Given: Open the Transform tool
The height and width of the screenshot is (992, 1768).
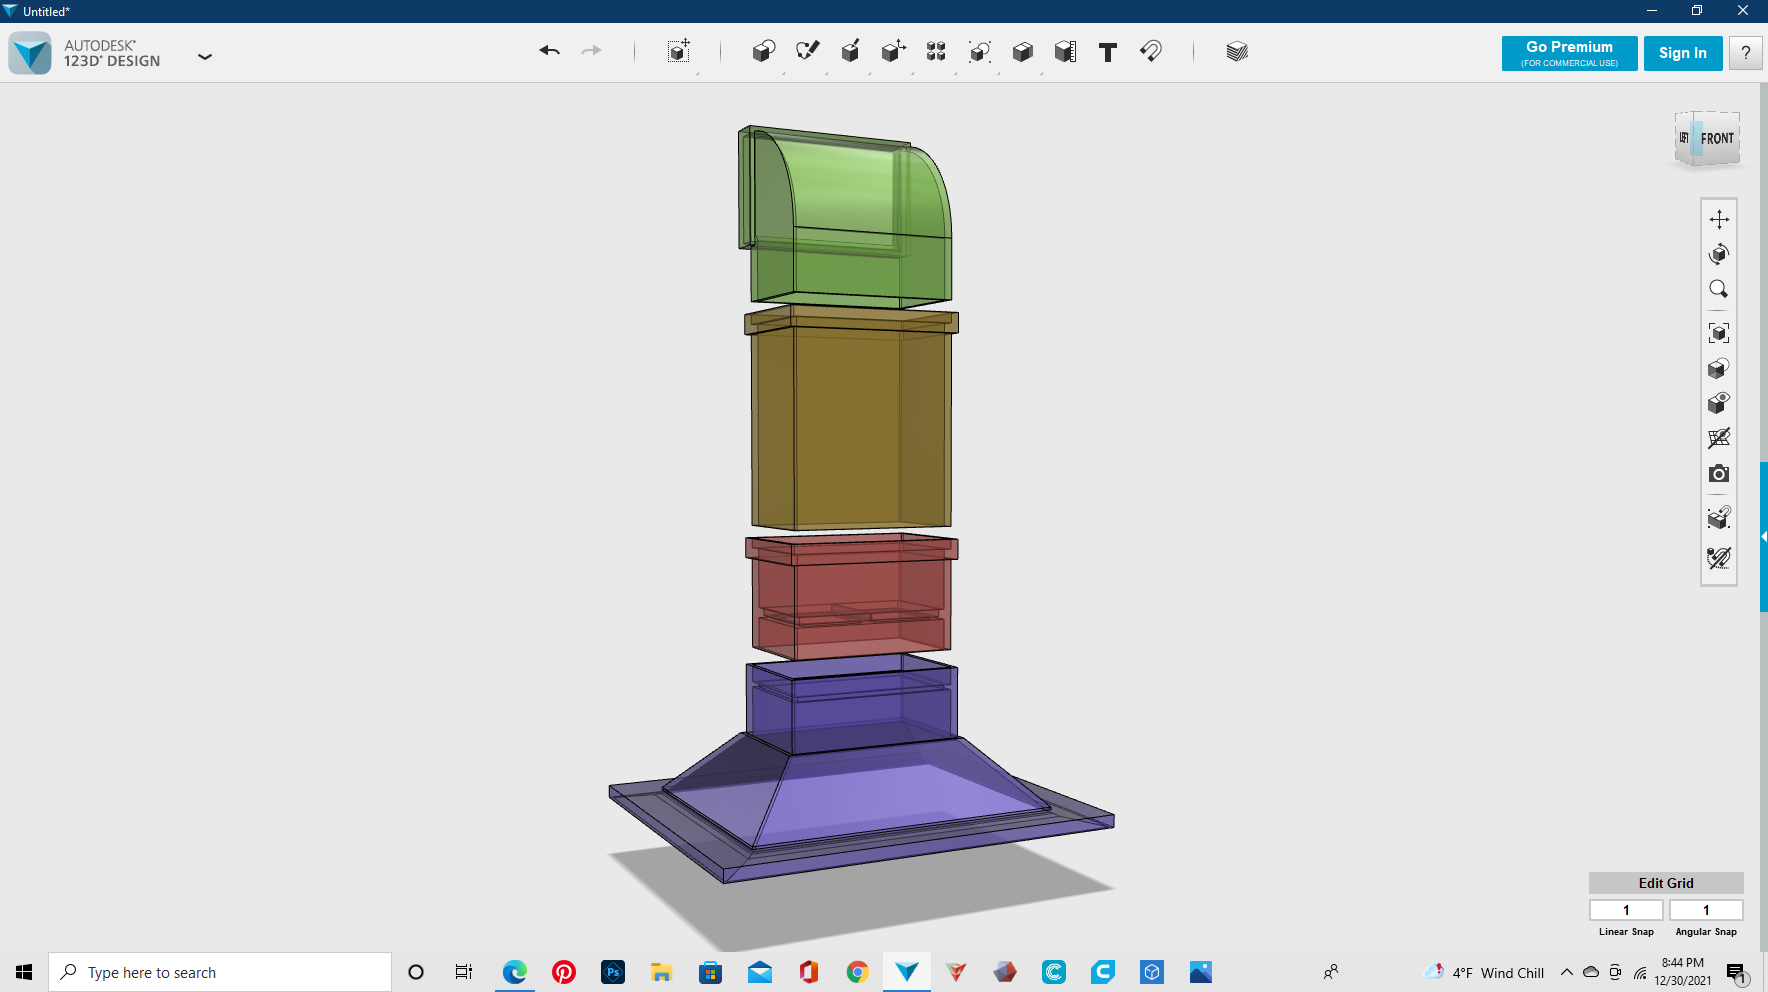Looking at the screenshot, I should click(x=679, y=51).
